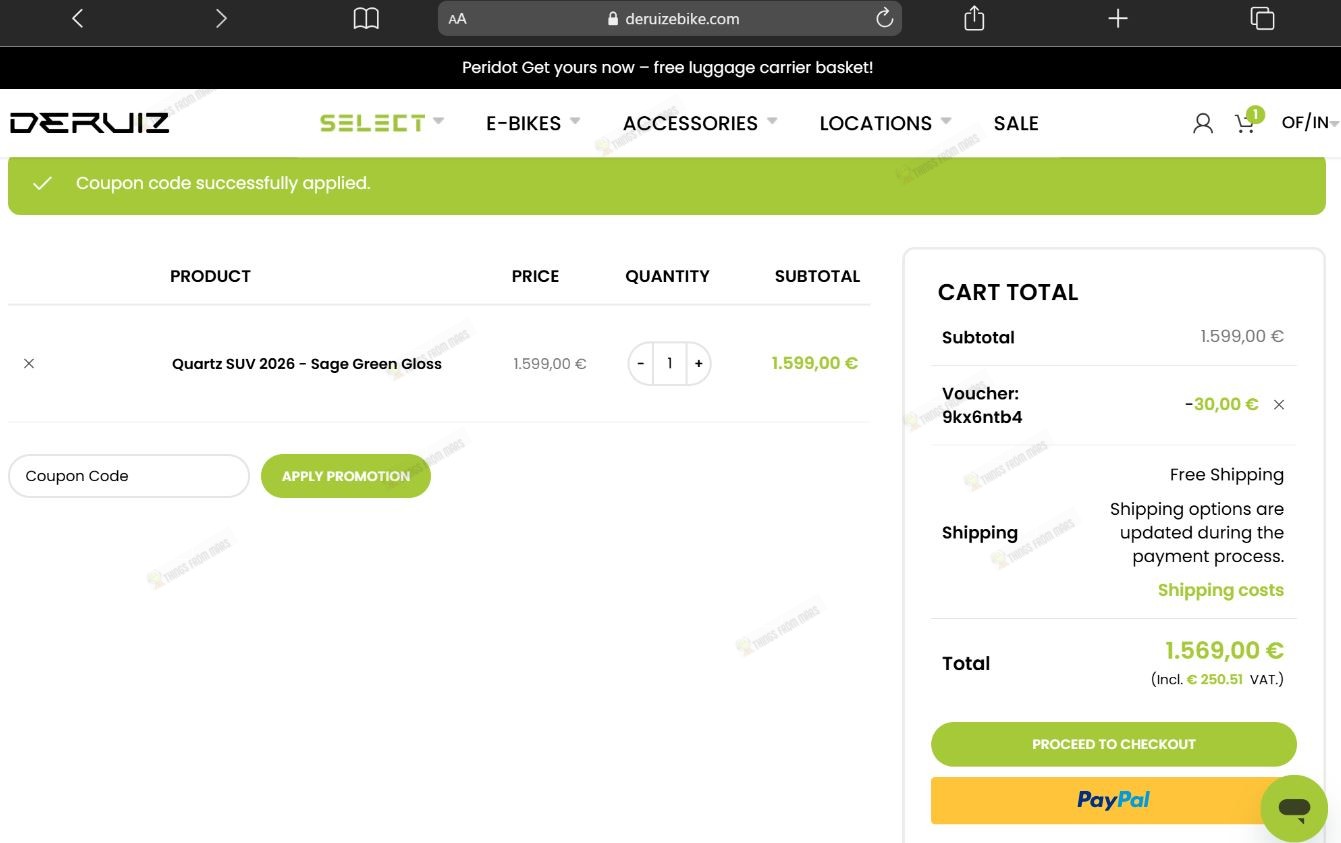Click the 'Voucher: 9kx6ntb4' label
This screenshot has width=1341, height=843.
(982, 405)
